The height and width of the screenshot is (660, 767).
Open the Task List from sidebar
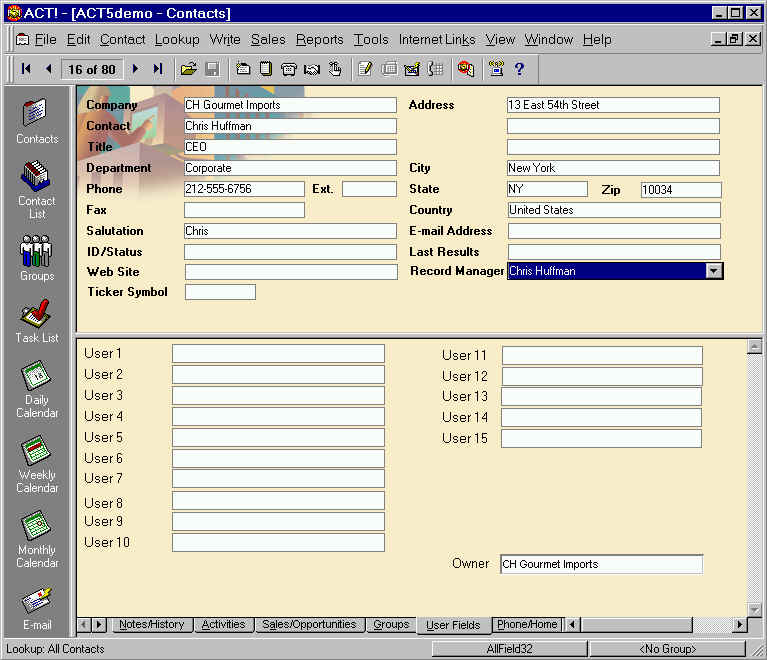[36, 320]
